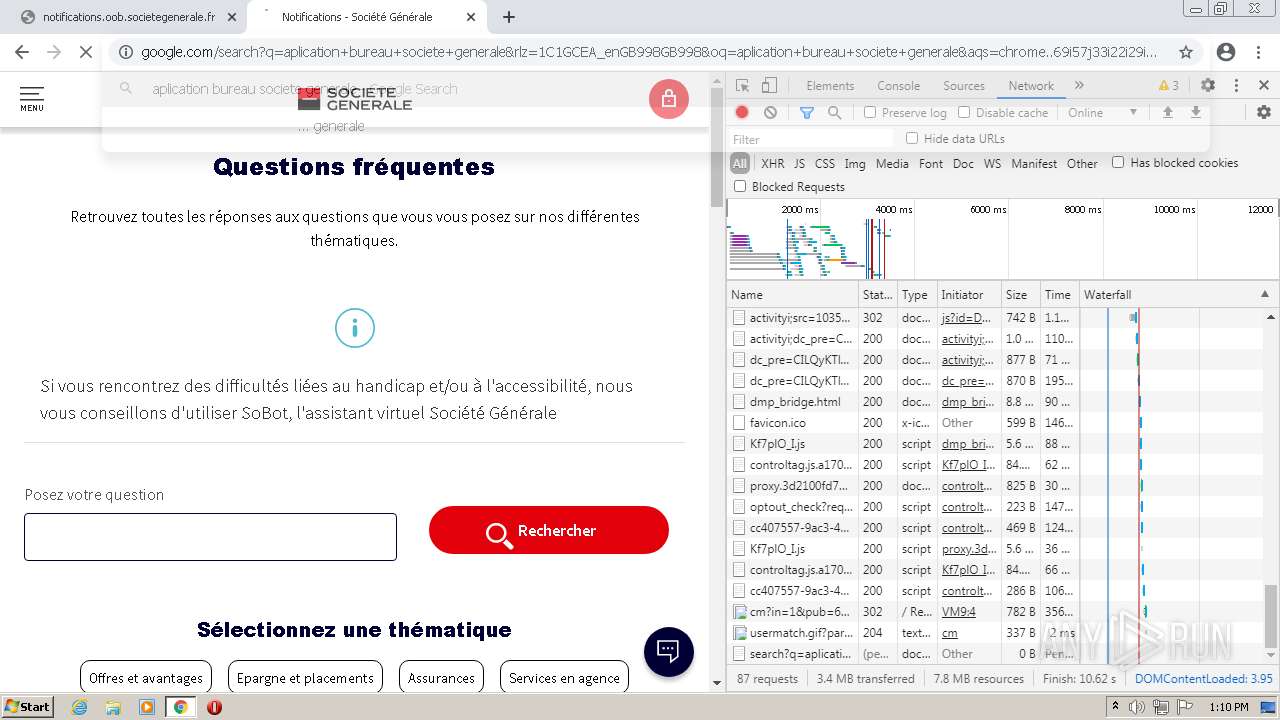Select the dmp_bridge.html request row
Image resolution: width=1280 pixels, height=720 pixels.
point(903,402)
